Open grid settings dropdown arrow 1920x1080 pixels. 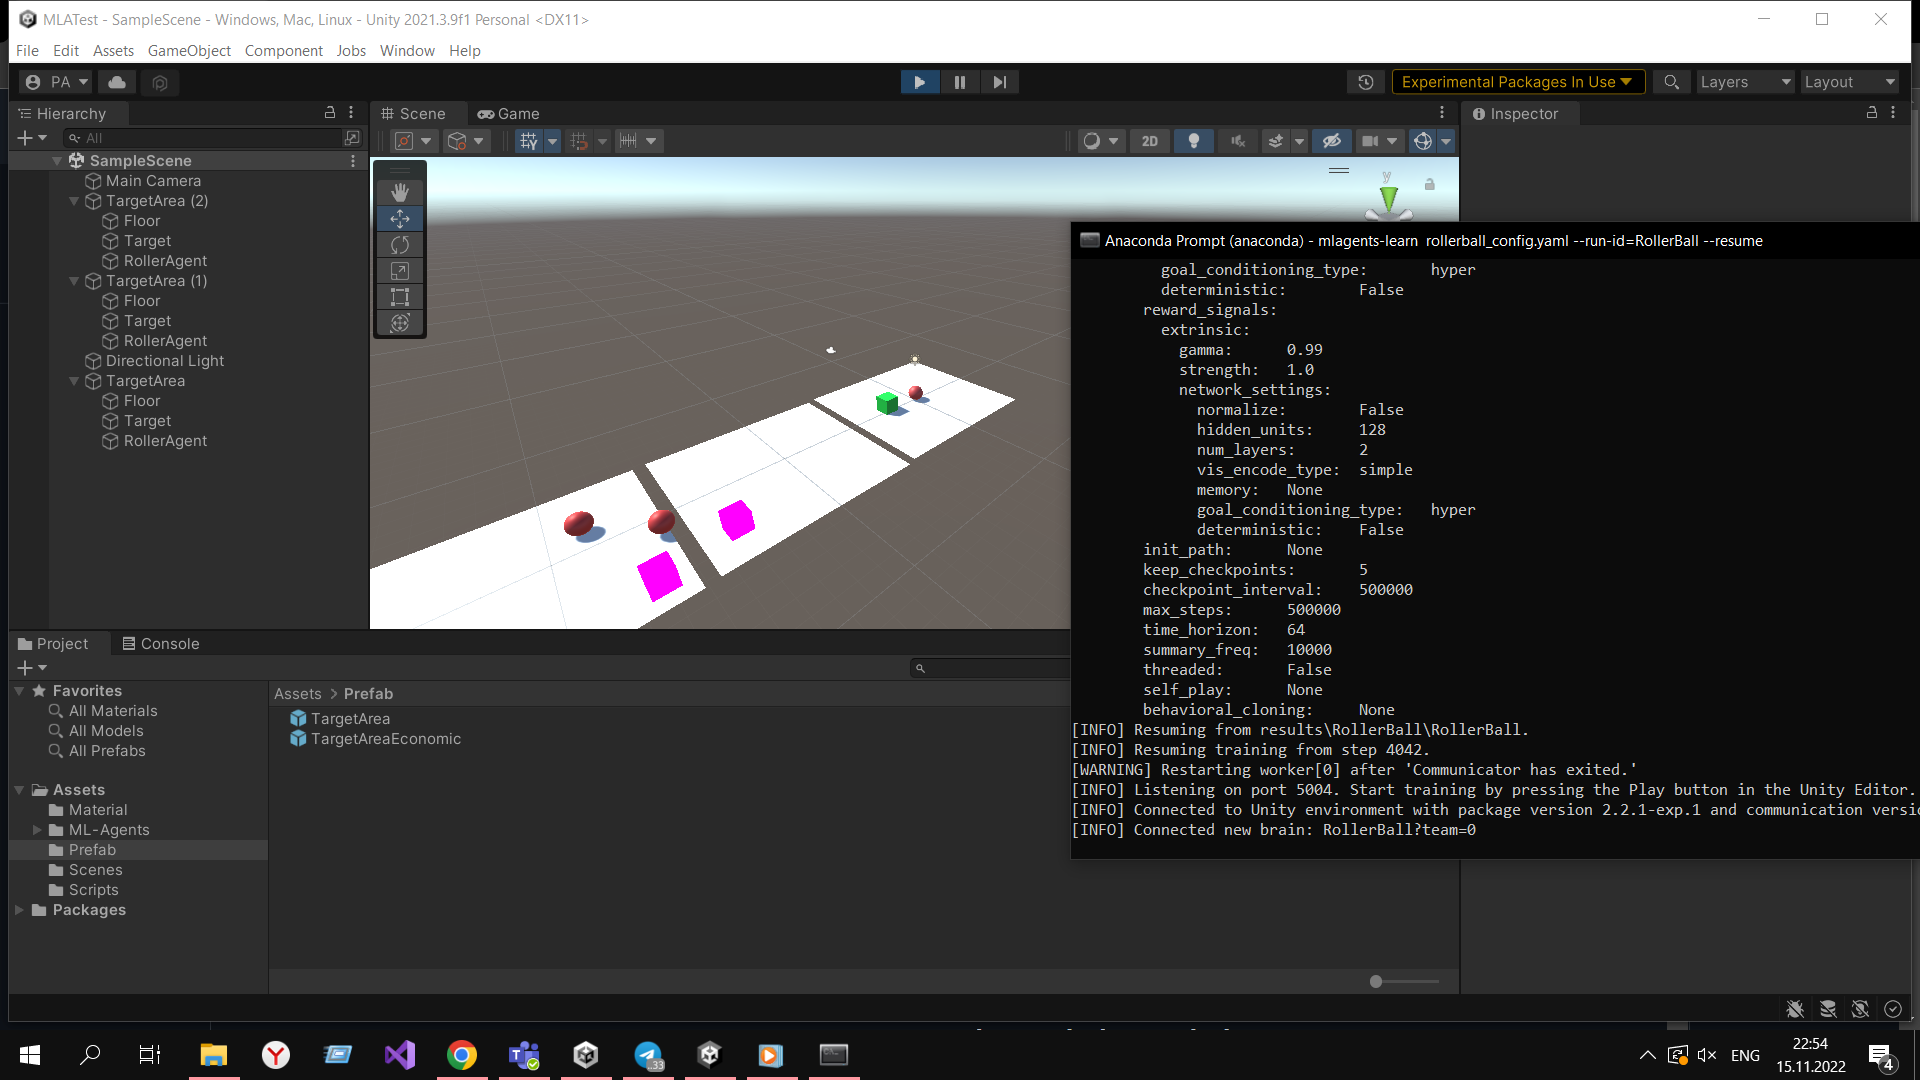(552, 141)
